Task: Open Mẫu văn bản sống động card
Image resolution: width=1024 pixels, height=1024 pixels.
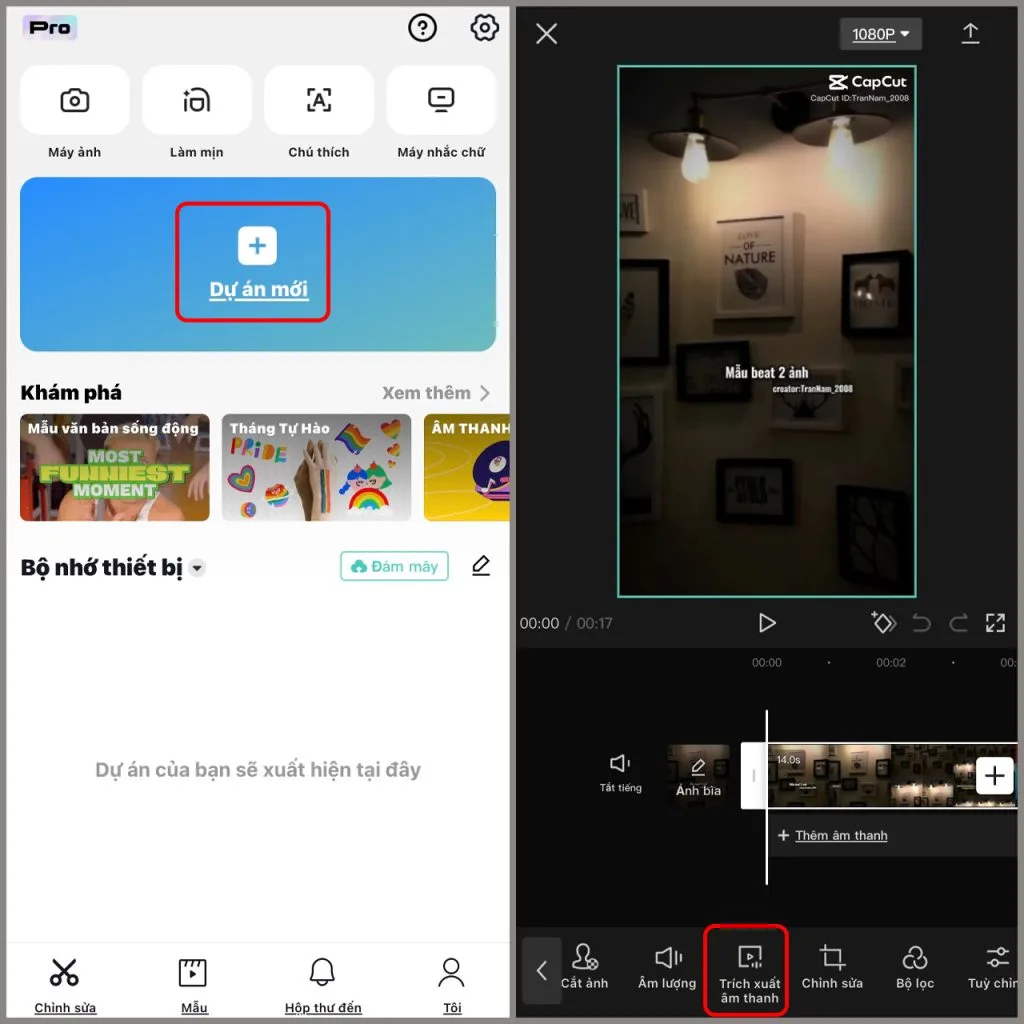Action: pos(115,468)
